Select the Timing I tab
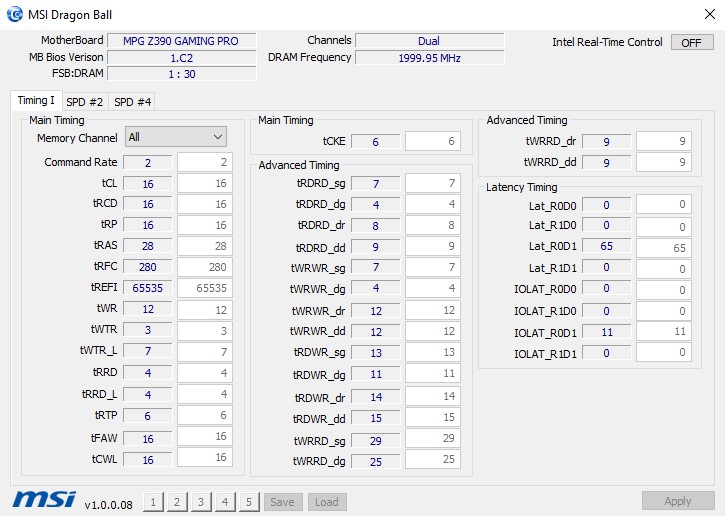Screen dimensions: 725x516 point(36,100)
